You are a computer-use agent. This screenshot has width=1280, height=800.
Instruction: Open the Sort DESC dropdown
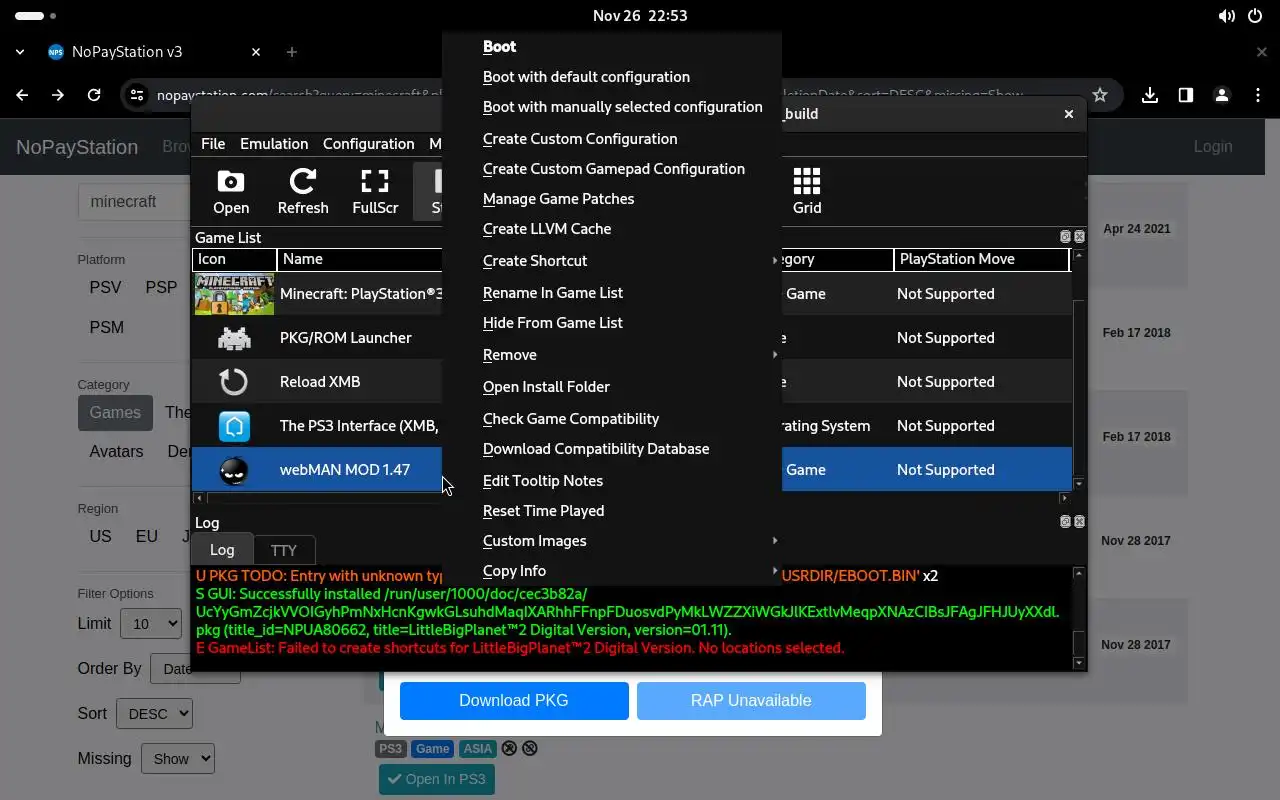155,714
